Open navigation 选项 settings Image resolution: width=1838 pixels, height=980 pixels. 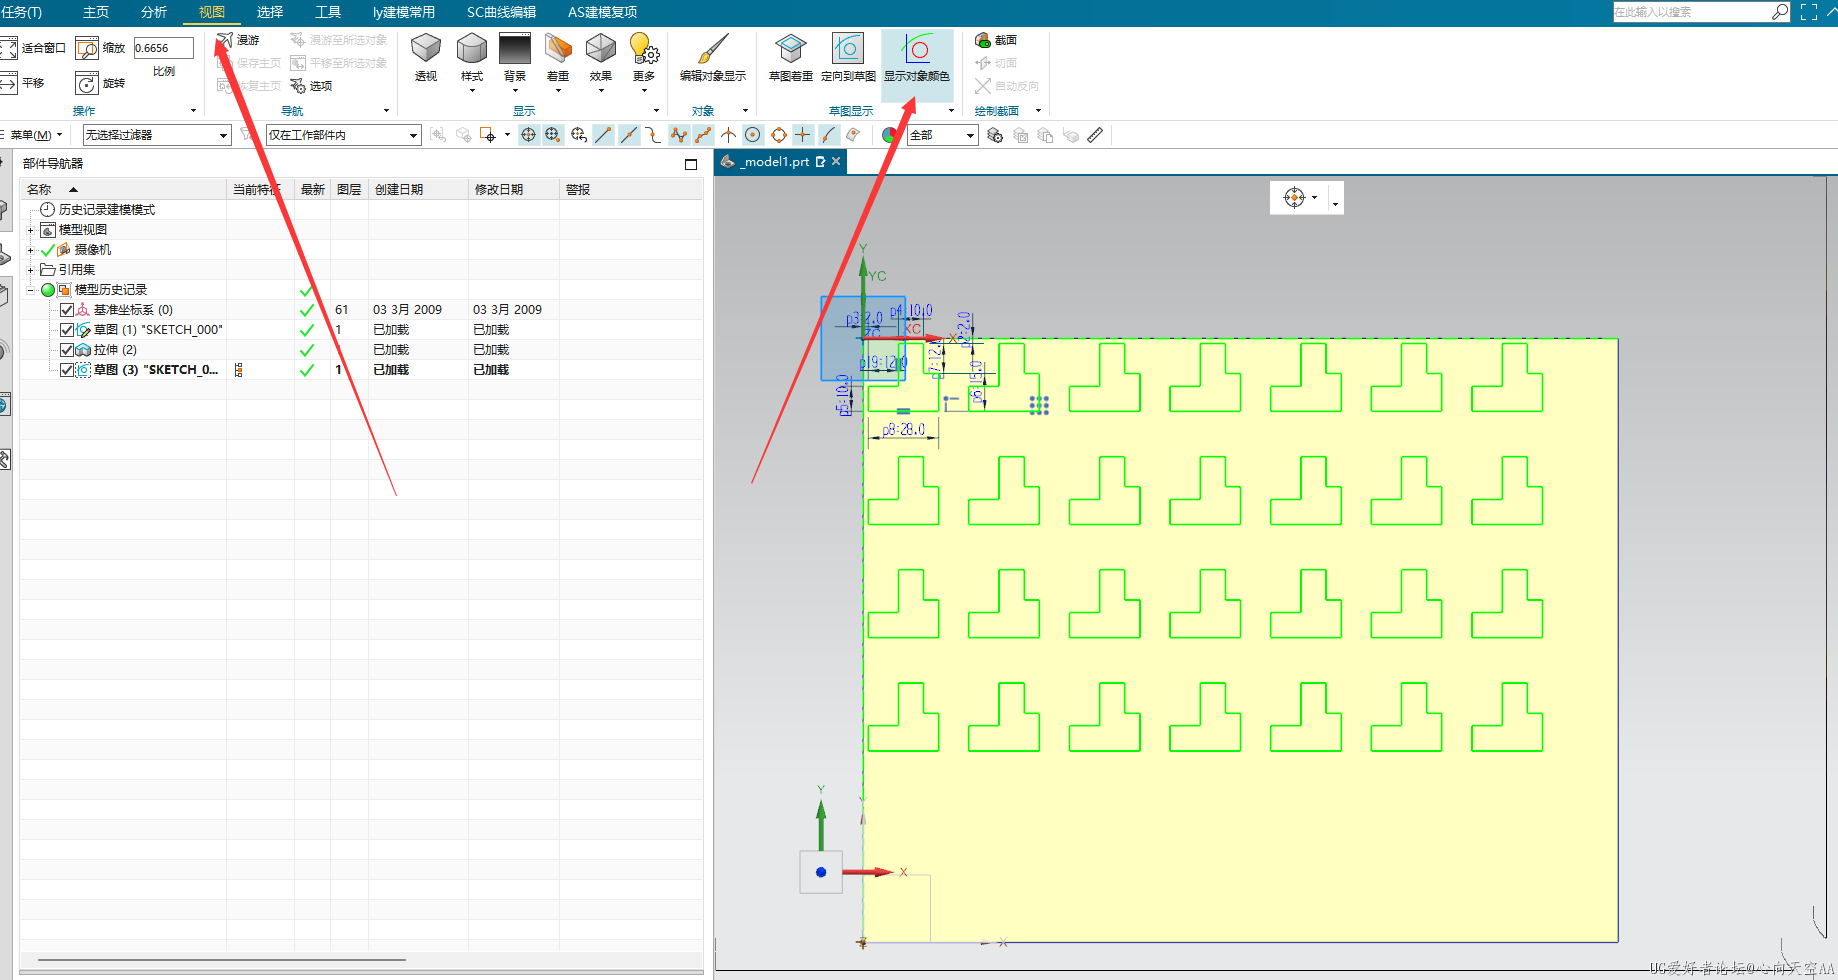click(311, 86)
